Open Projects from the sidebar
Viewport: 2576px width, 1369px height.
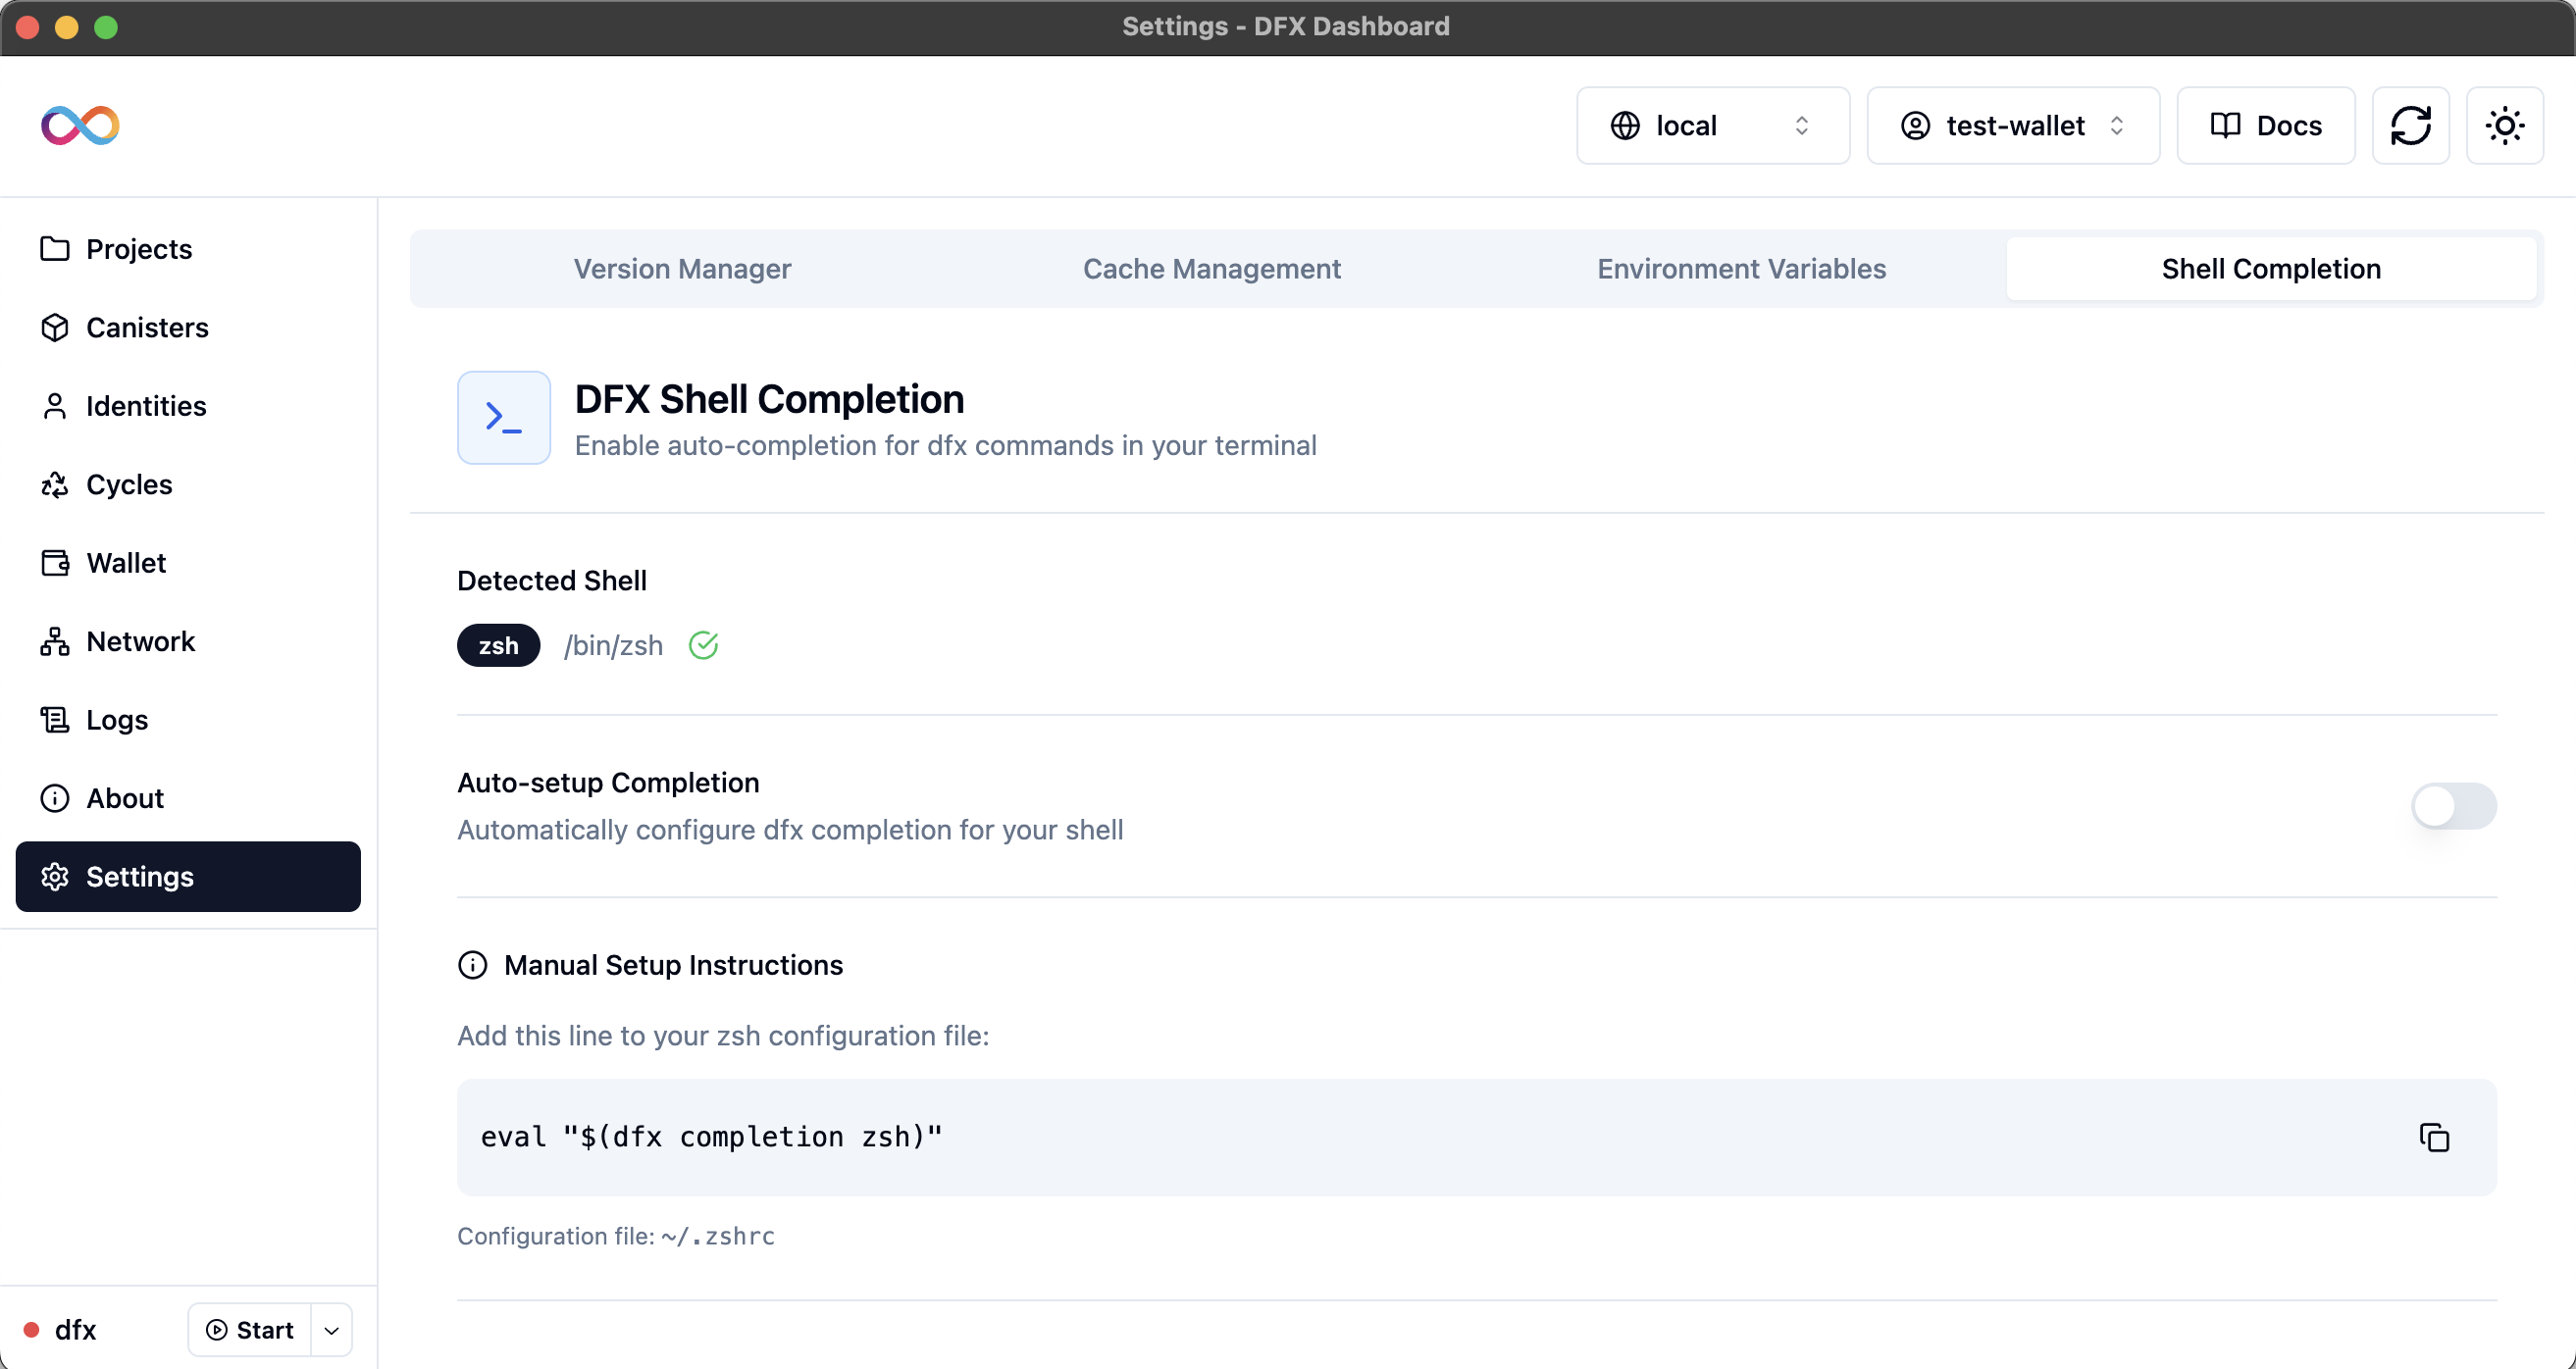(138, 249)
